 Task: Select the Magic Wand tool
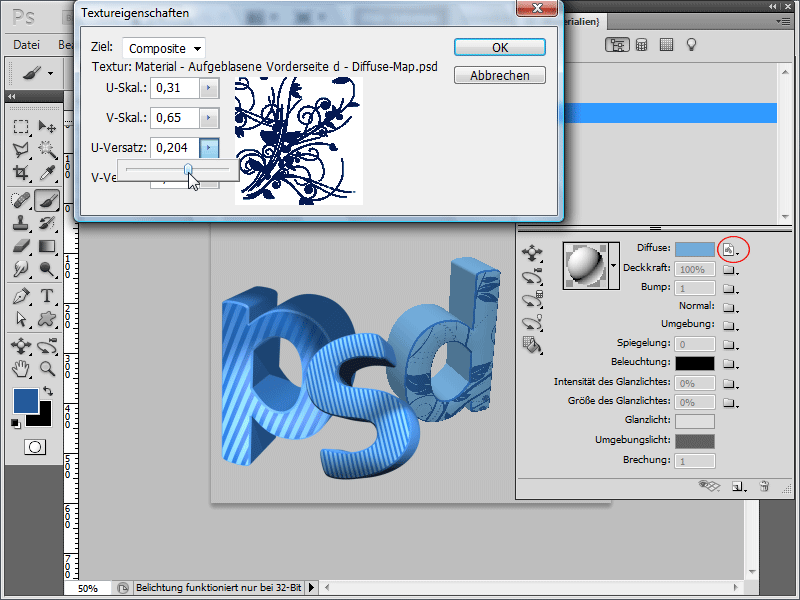pos(47,149)
